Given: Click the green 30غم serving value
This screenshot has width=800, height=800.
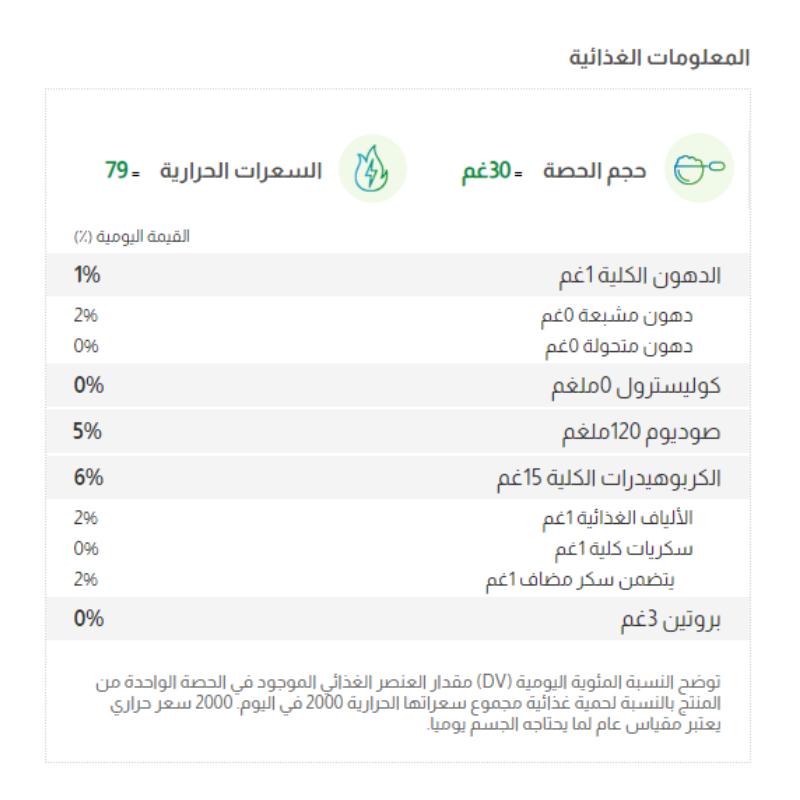Looking at the screenshot, I should point(486,170).
